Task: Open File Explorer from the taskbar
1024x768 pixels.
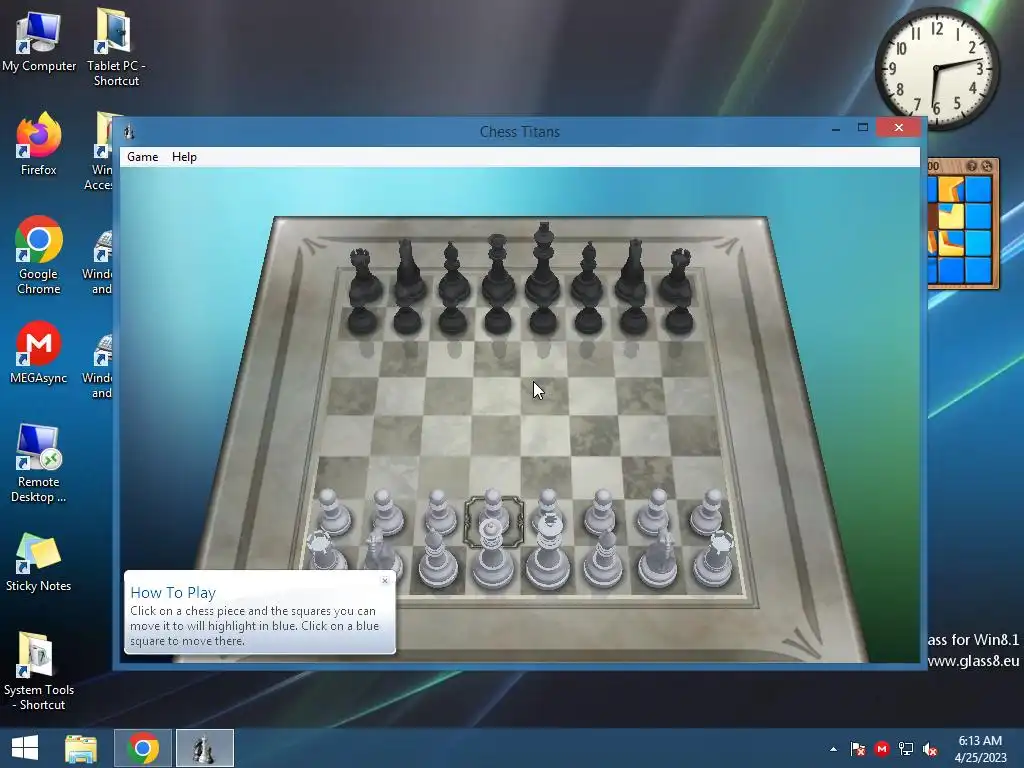Action: (x=81, y=748)
